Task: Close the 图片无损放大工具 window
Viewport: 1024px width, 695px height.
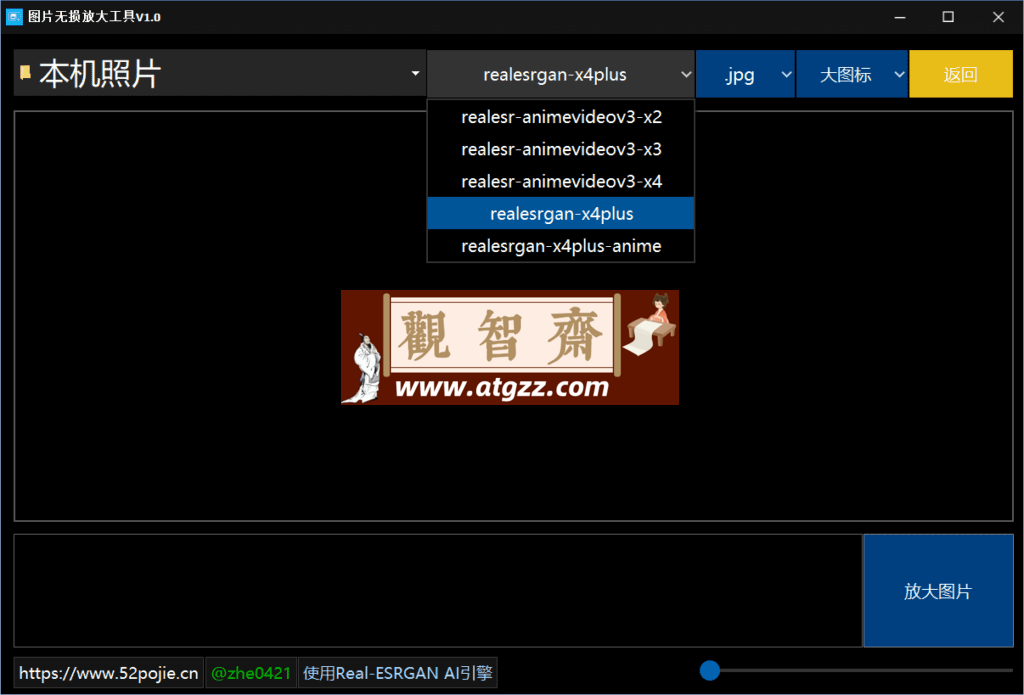Action: [x=998, y=17]
